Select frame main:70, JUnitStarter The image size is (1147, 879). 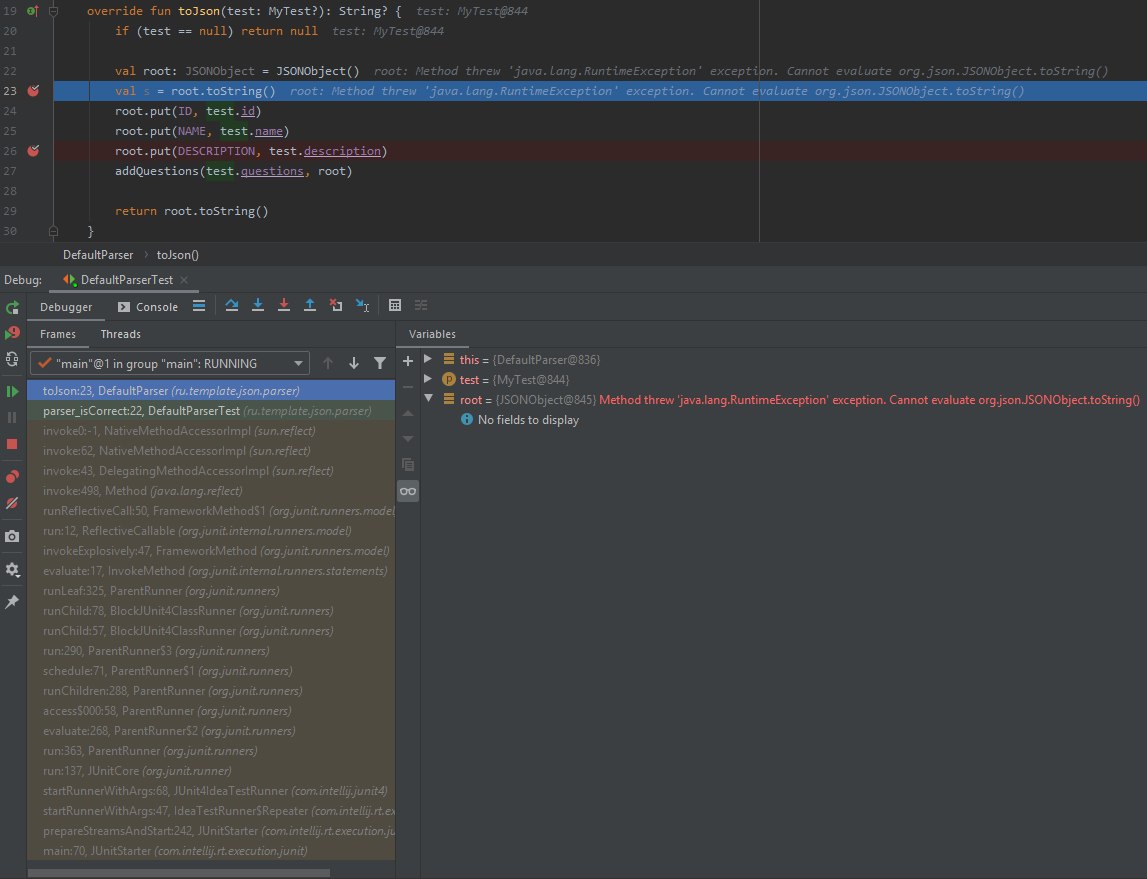(x=211, y=850)
